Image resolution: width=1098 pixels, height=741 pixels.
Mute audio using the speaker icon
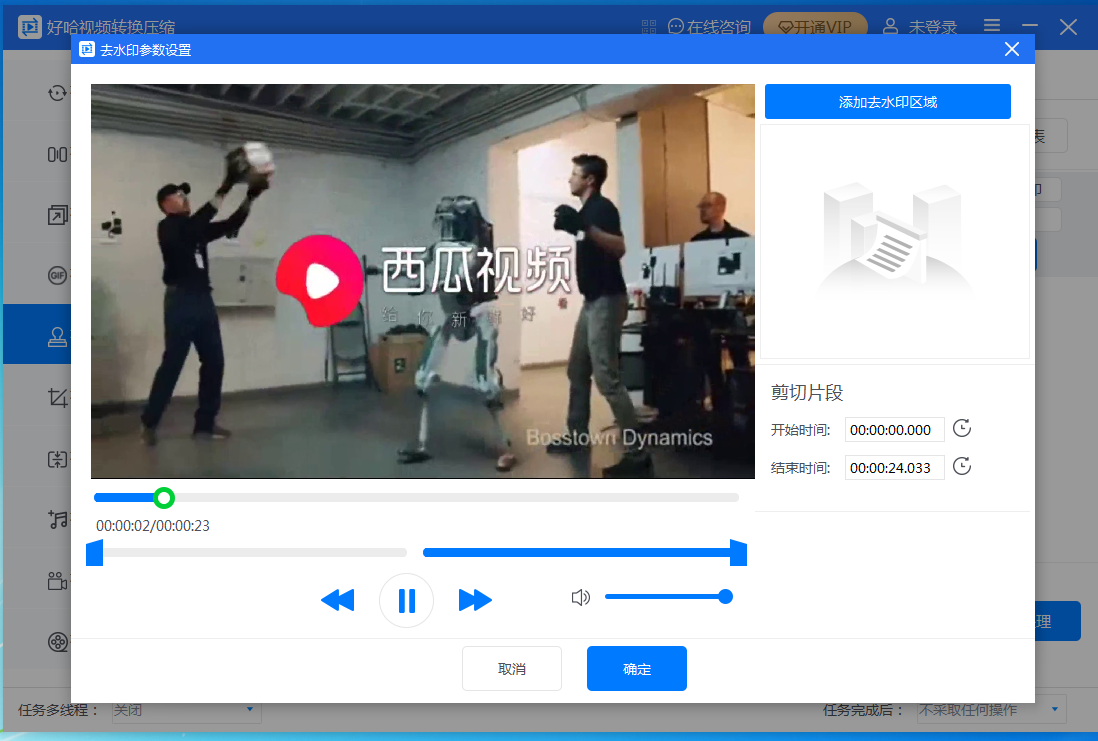[x=581, y=597]
